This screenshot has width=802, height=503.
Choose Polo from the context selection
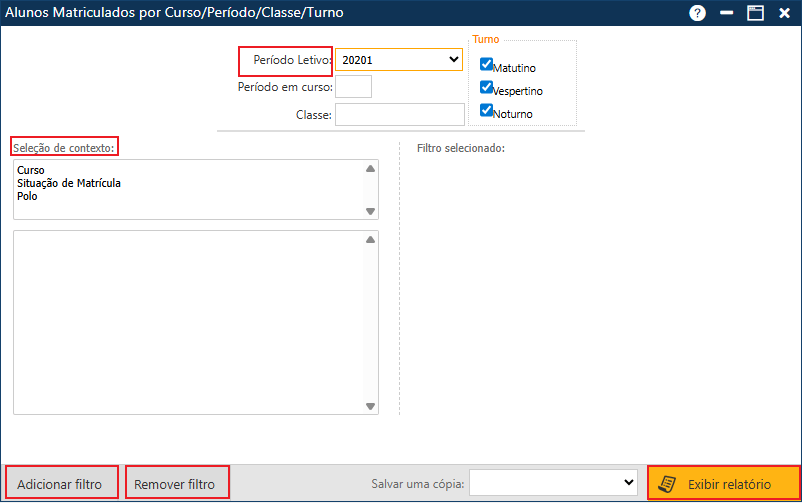tap(27, 196)
